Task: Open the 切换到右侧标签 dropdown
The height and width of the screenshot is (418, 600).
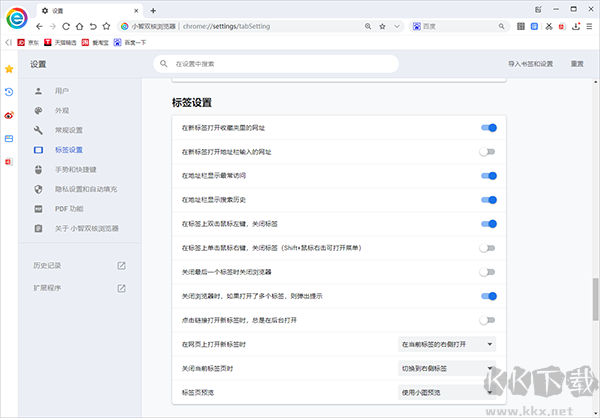Action: click(447, 368)
